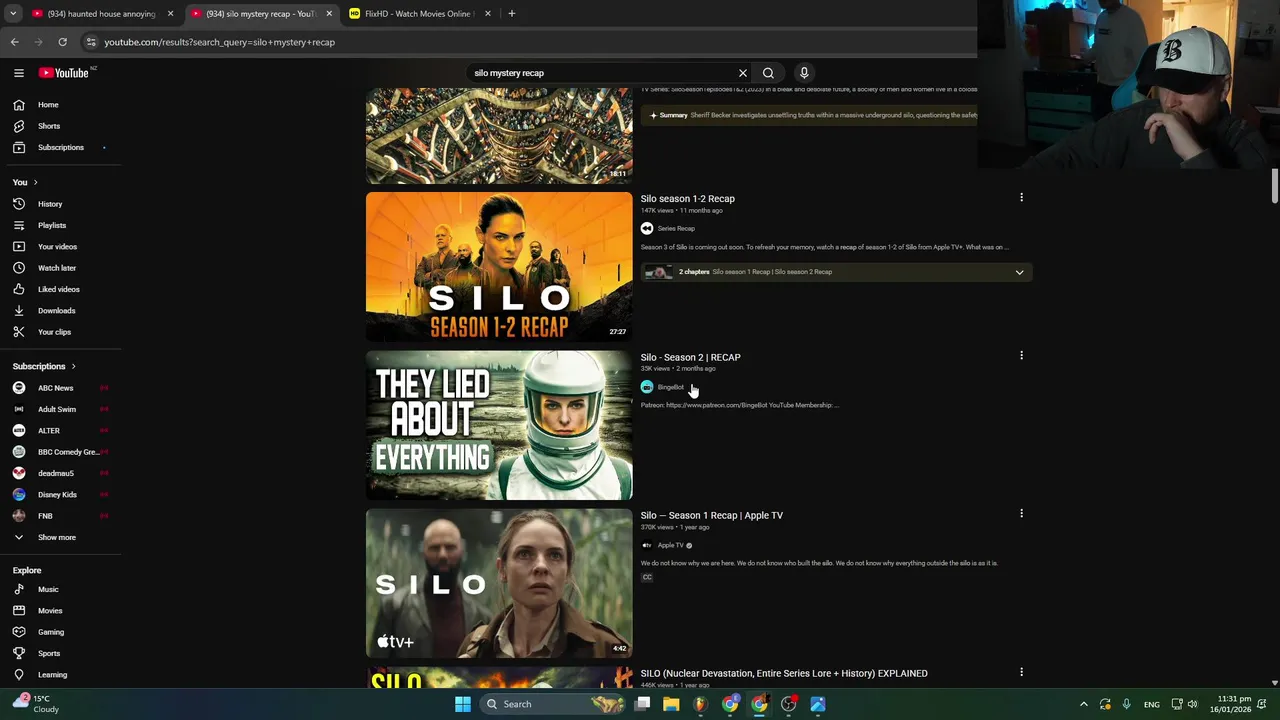Open the browser tab search dropdown
Screen dimensions: 1280x720
(x=13, y=14)
